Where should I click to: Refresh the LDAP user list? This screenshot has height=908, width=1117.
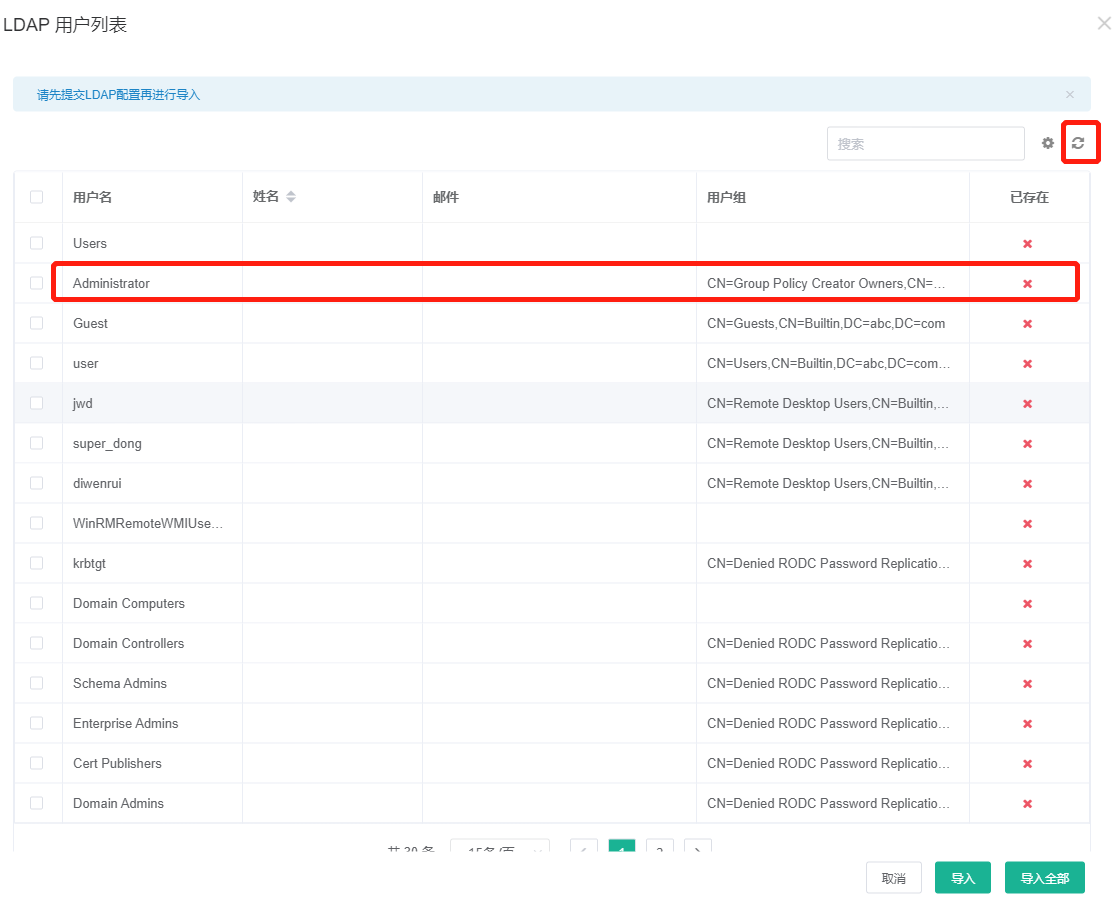pyautogui.click(x=1080, y=143)
